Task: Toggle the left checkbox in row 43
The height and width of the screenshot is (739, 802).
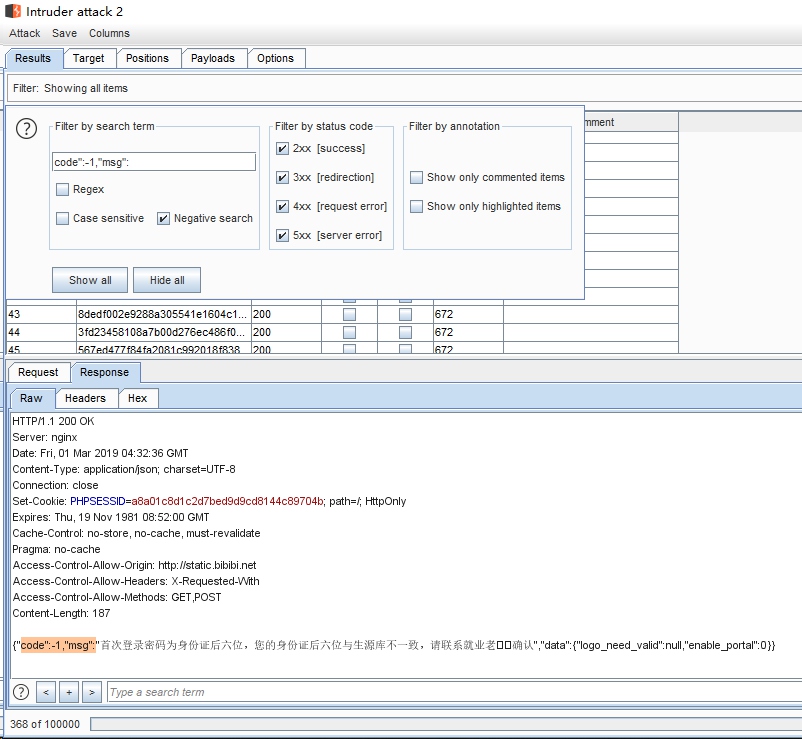Action: point(349,315)
